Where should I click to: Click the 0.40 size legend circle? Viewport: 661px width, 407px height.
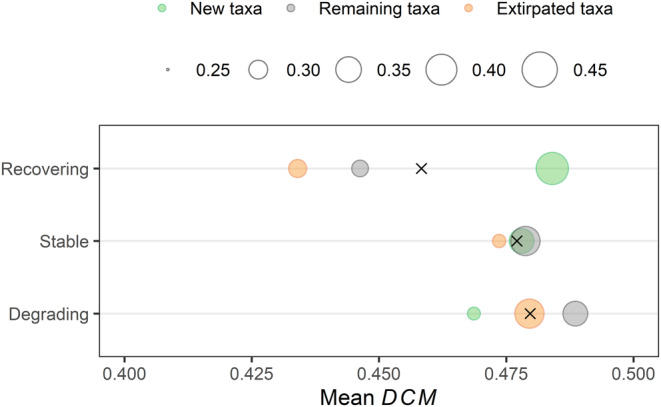click(441, 70)
